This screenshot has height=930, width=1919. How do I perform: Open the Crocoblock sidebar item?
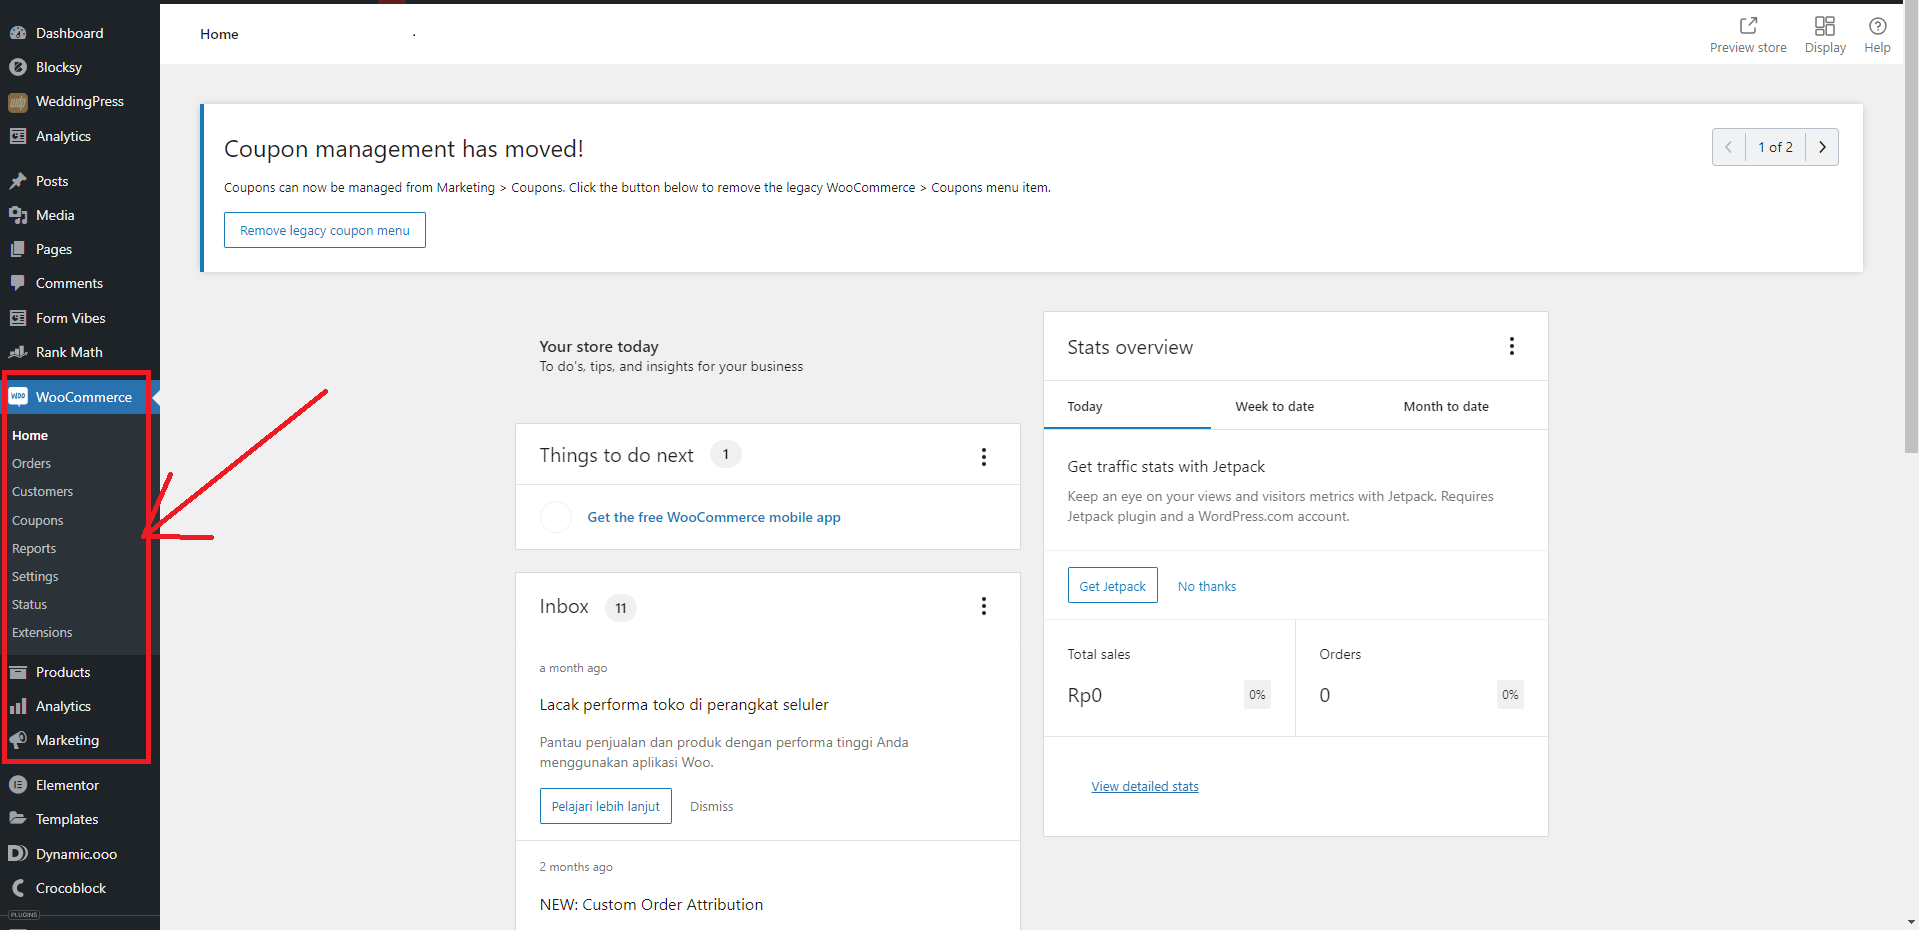coord(70,888)
